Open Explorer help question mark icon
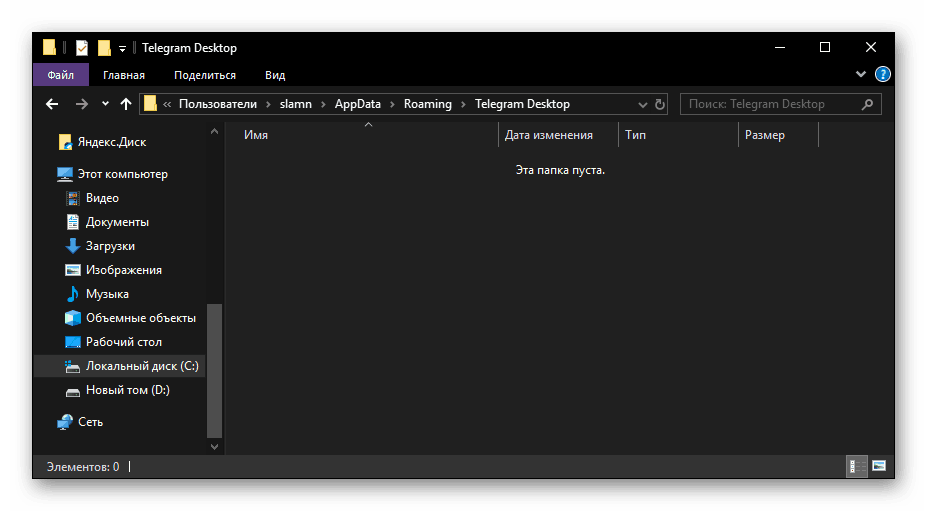The width and height of the screenshot is (927, 511). pos(882,74)
